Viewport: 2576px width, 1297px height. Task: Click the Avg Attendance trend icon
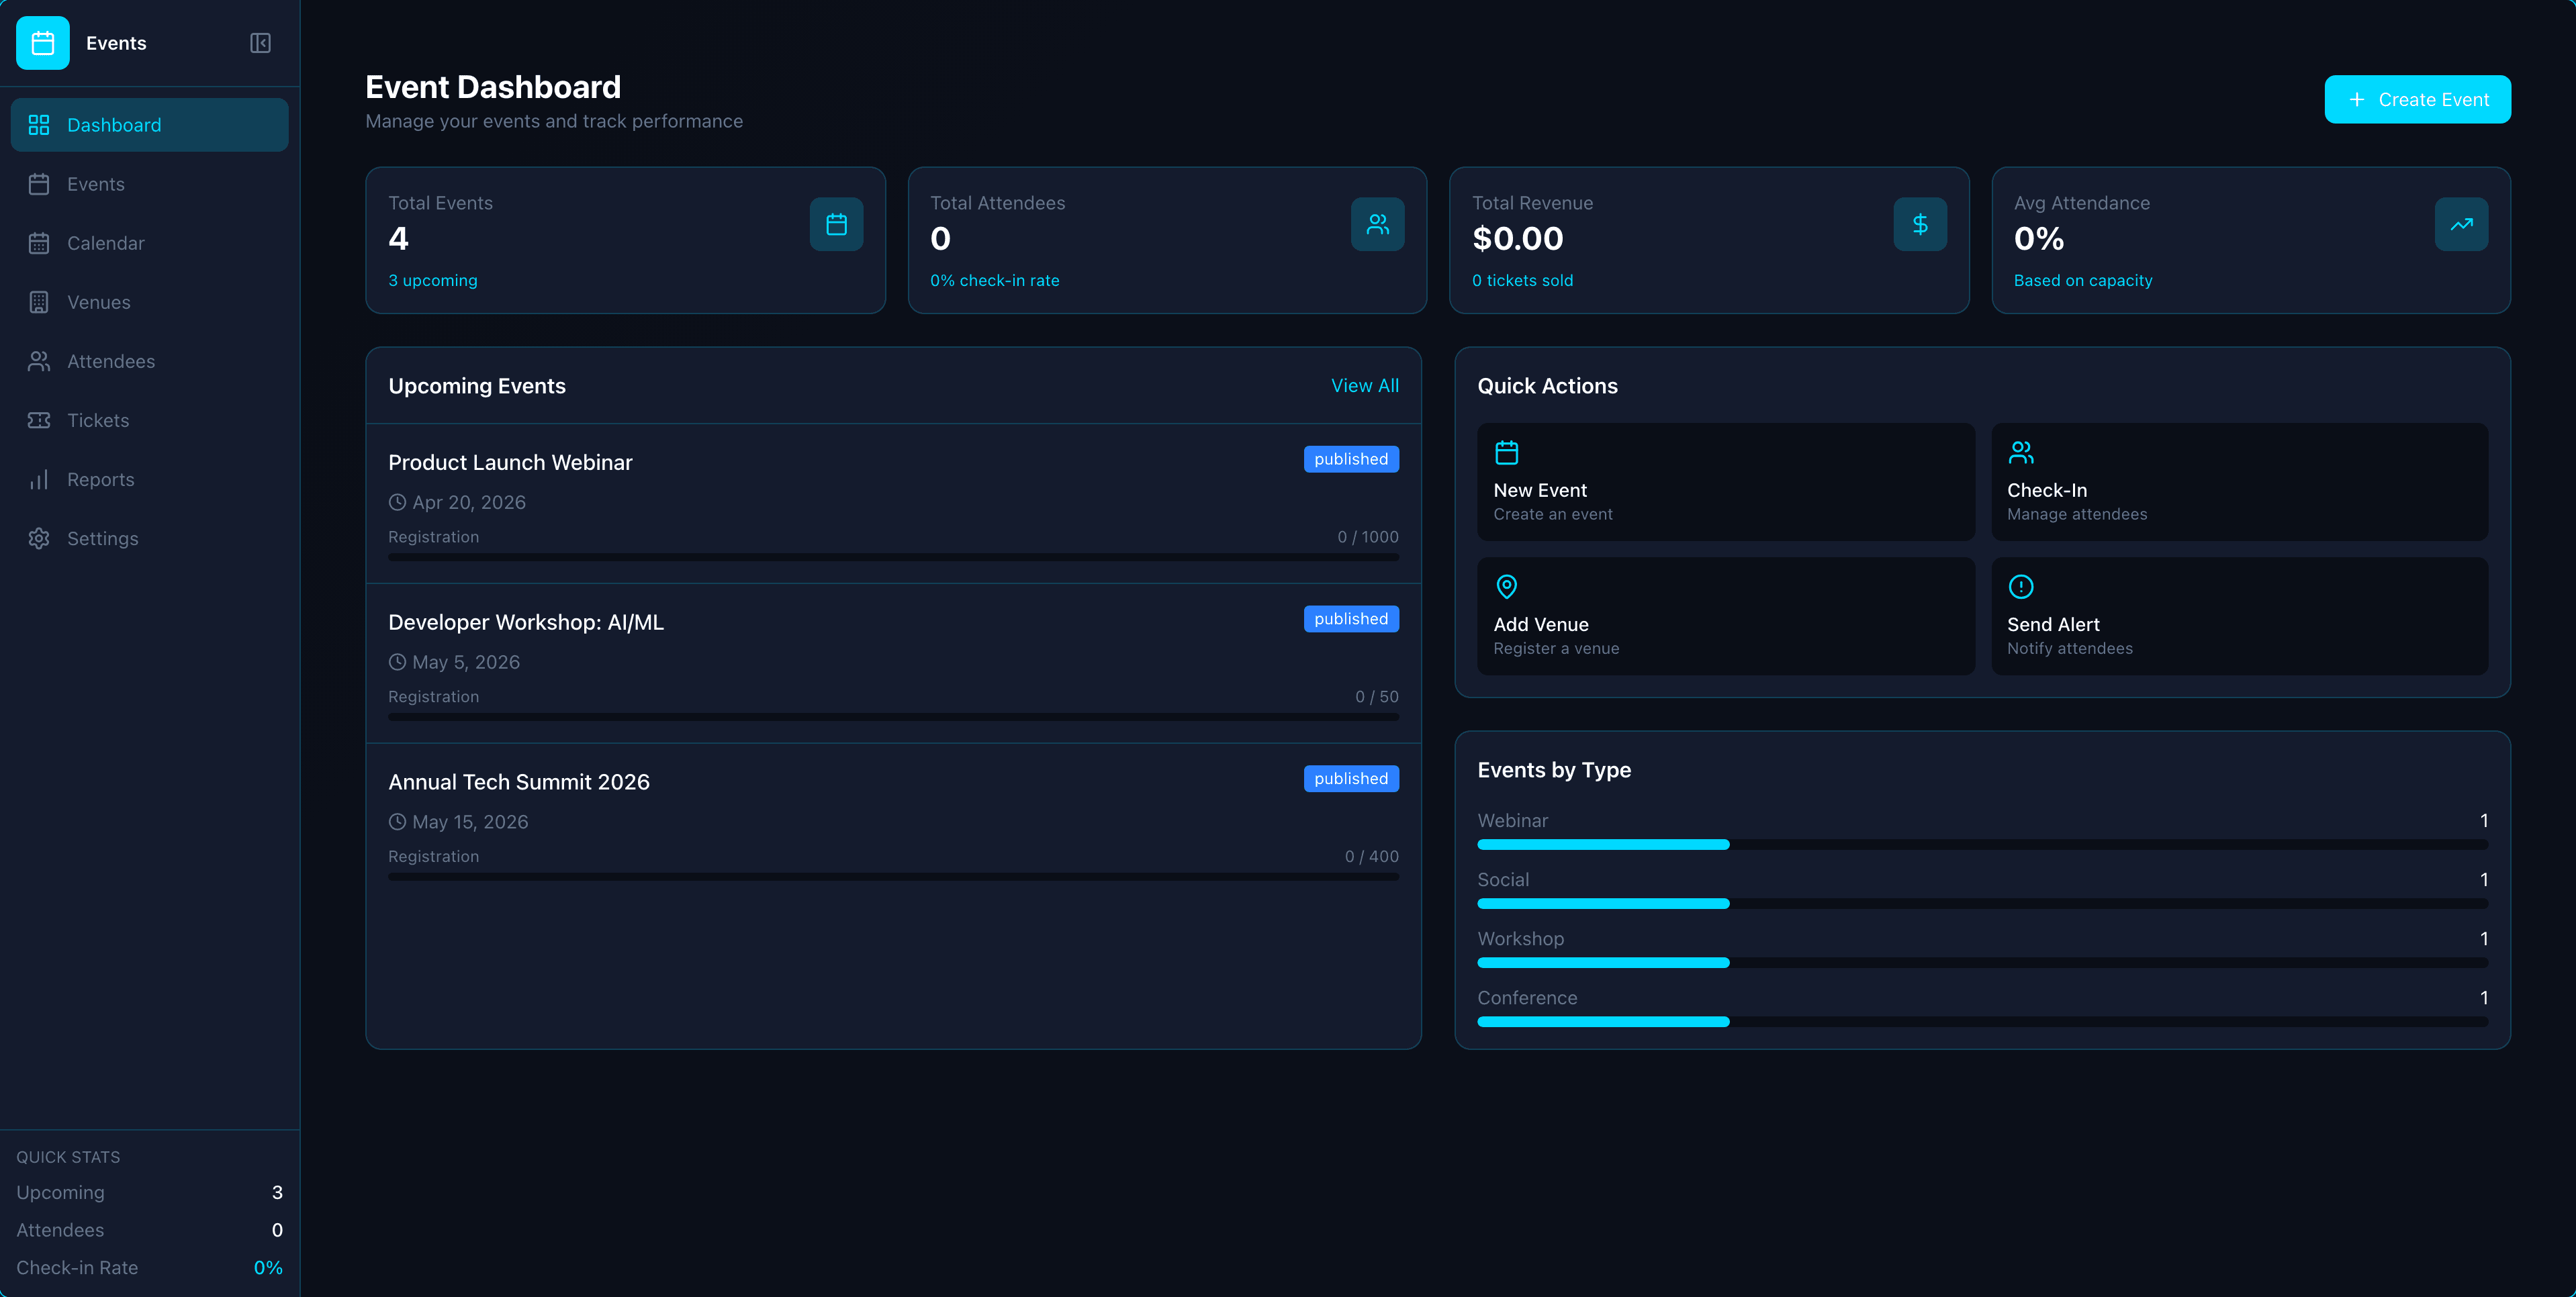coord(2461,224)
